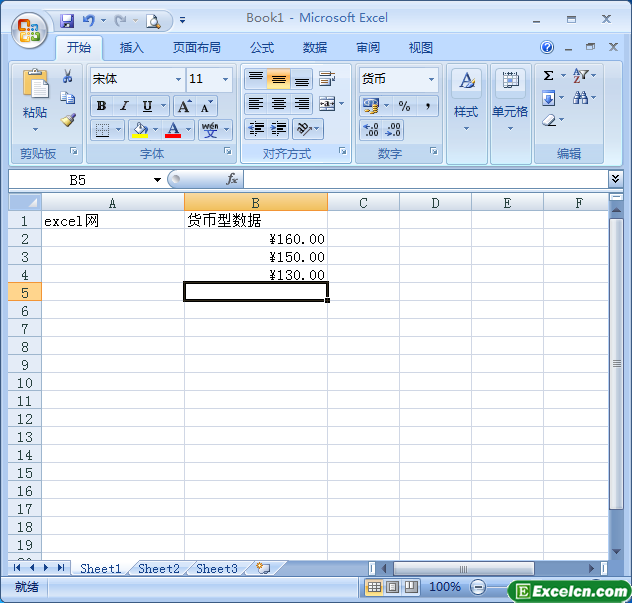The image size is (632, 603).
Task: Switch to Page Layout view button
Action: [x=392, y=587]
